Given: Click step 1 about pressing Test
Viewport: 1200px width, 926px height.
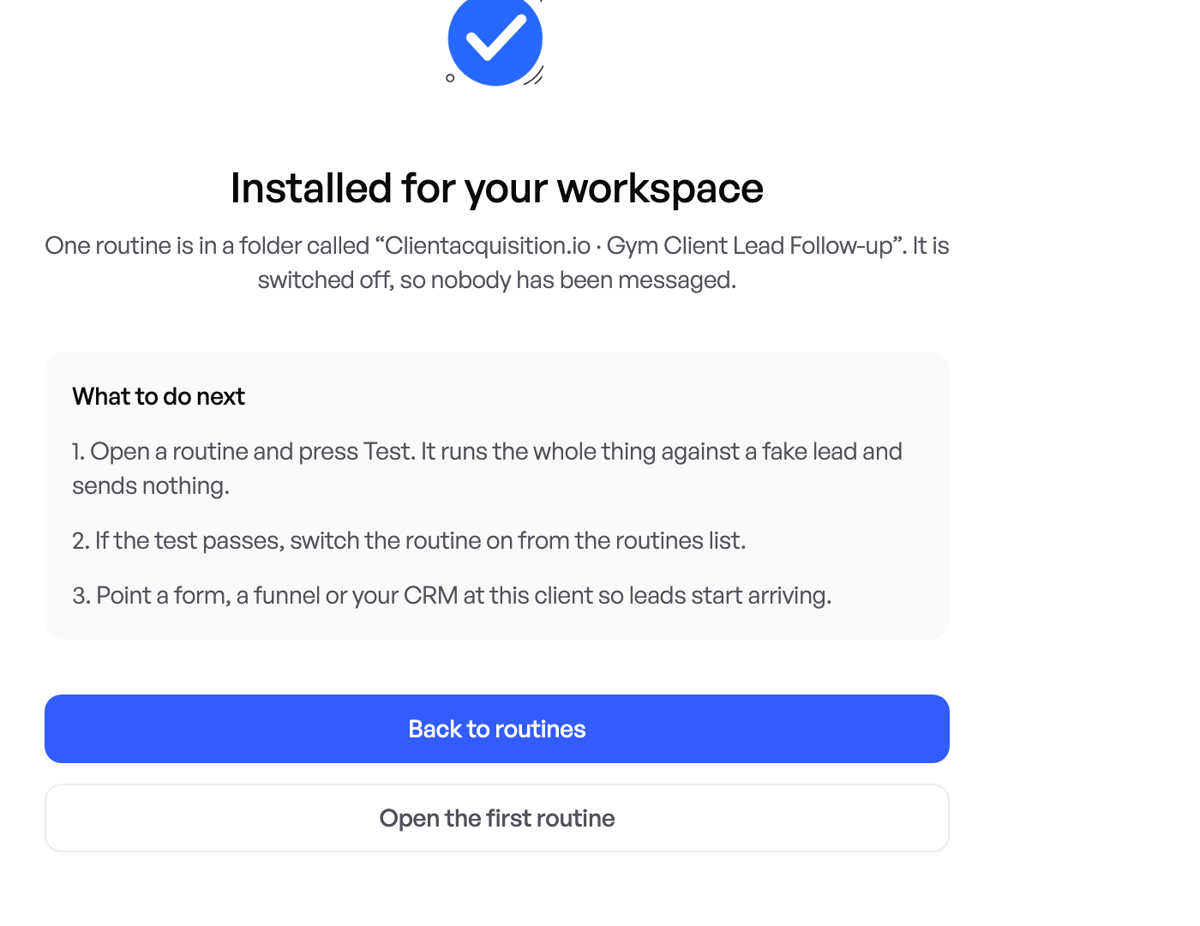Looking at the screenshot, I should tap(487, 468).
